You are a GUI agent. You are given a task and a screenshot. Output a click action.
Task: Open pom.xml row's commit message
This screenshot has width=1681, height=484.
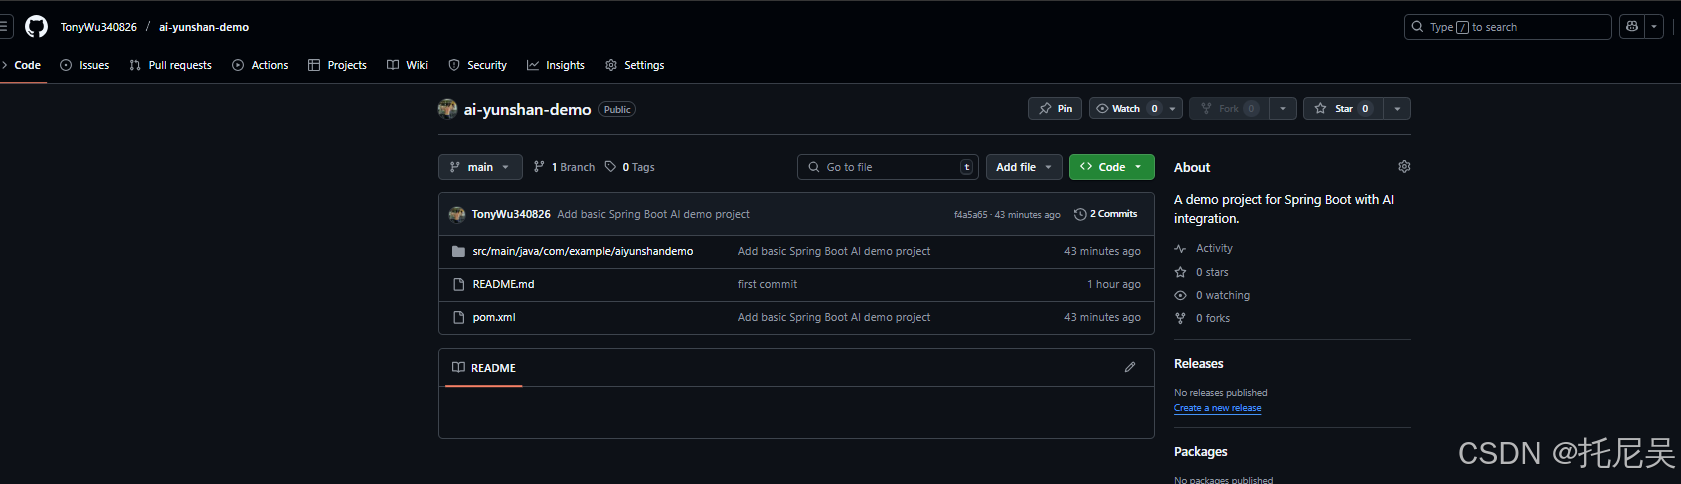(x=834, y=317)
